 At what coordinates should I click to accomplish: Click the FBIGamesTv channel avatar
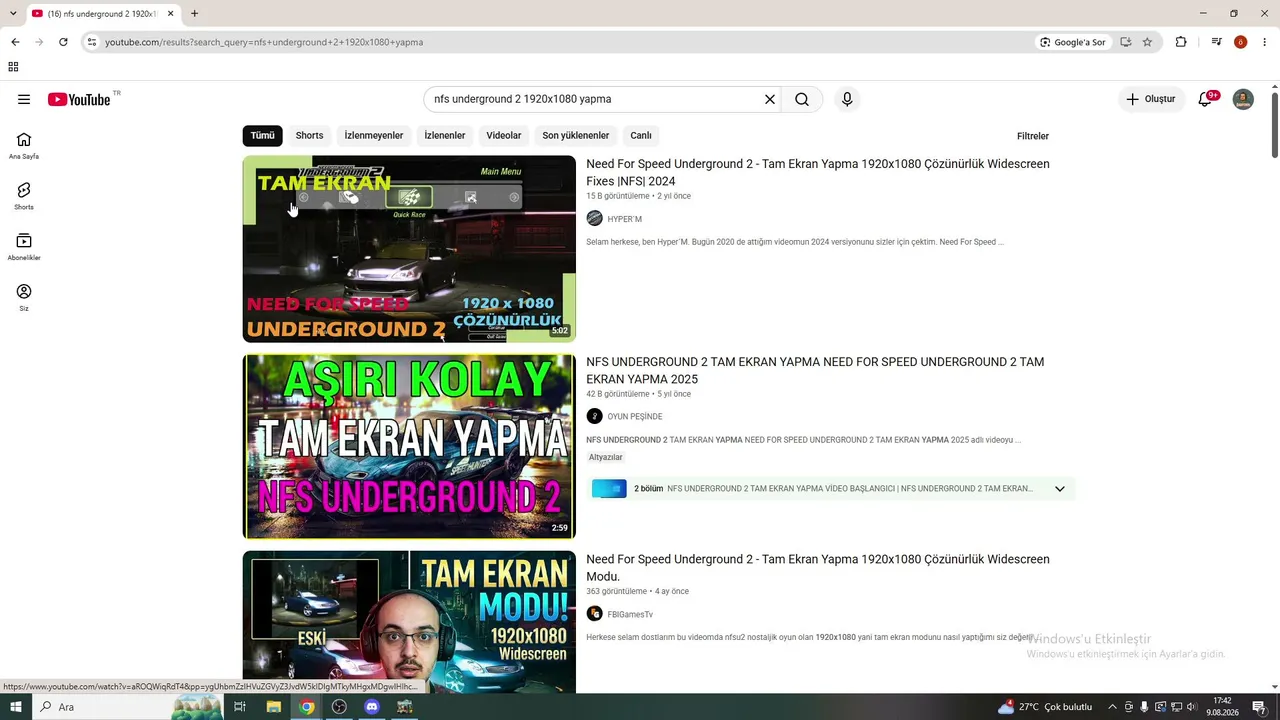(594, 615)
